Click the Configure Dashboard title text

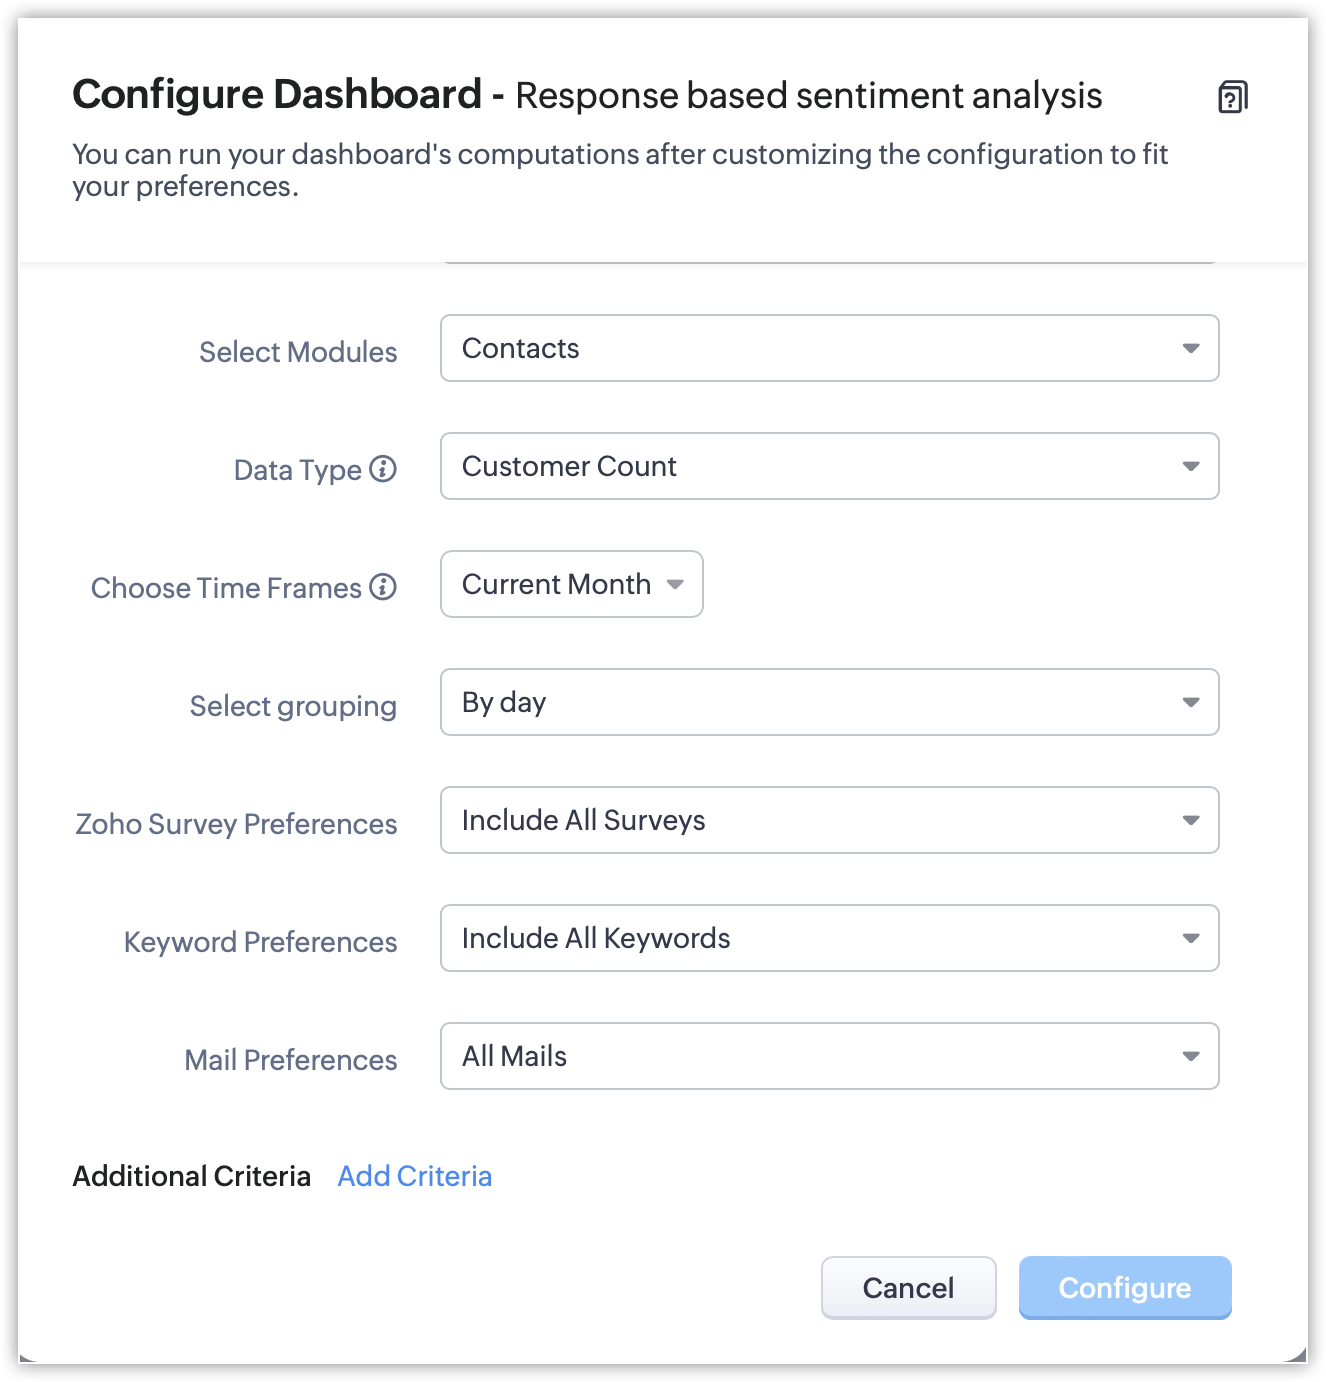pos(277,95)
